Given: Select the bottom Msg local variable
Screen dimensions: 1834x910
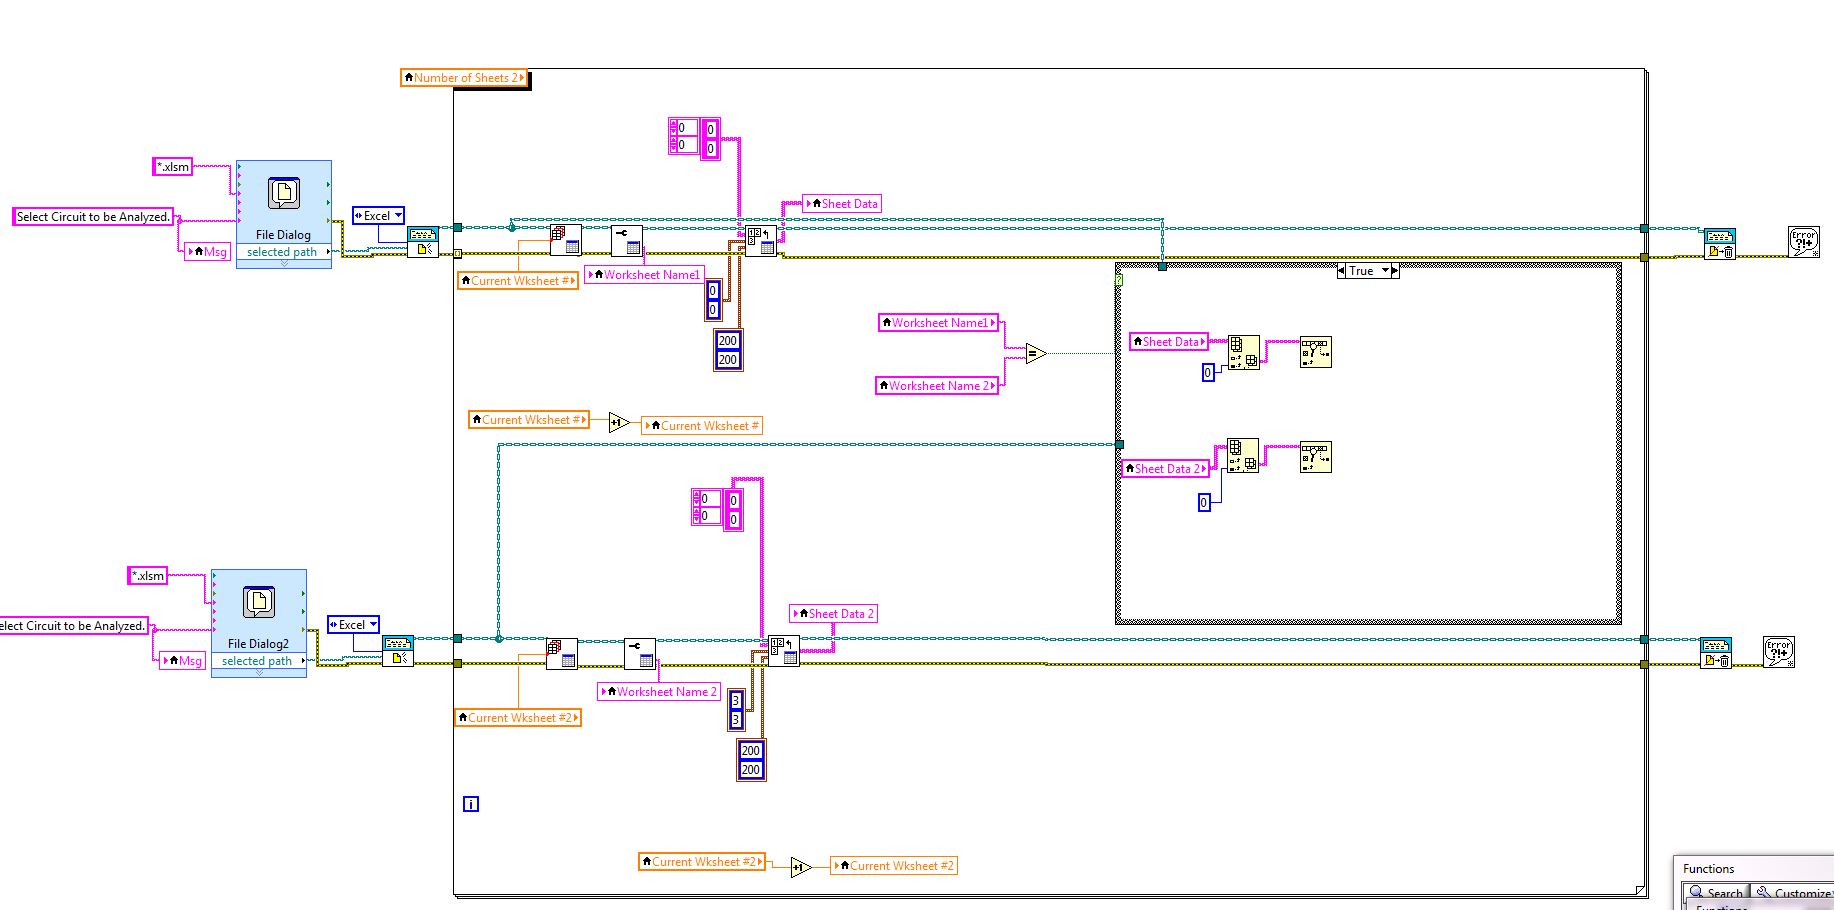Looking at the screenshot, I should [184, 661].
